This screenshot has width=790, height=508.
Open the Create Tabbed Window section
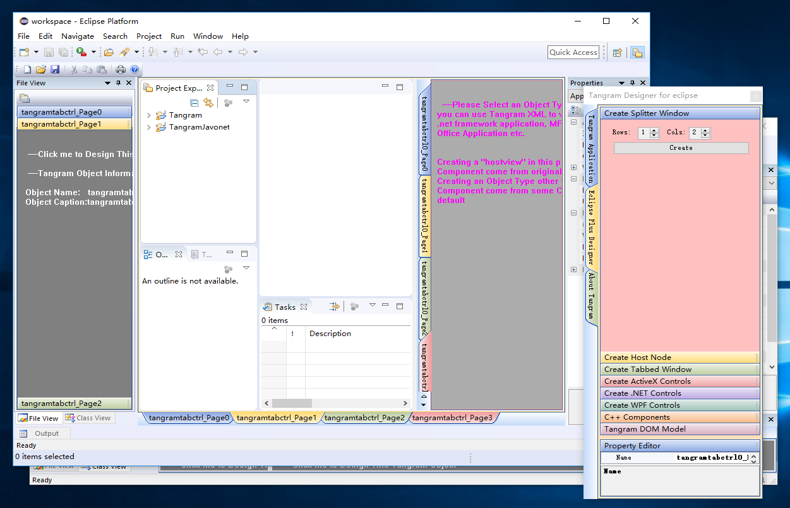[x=680, y=369]
